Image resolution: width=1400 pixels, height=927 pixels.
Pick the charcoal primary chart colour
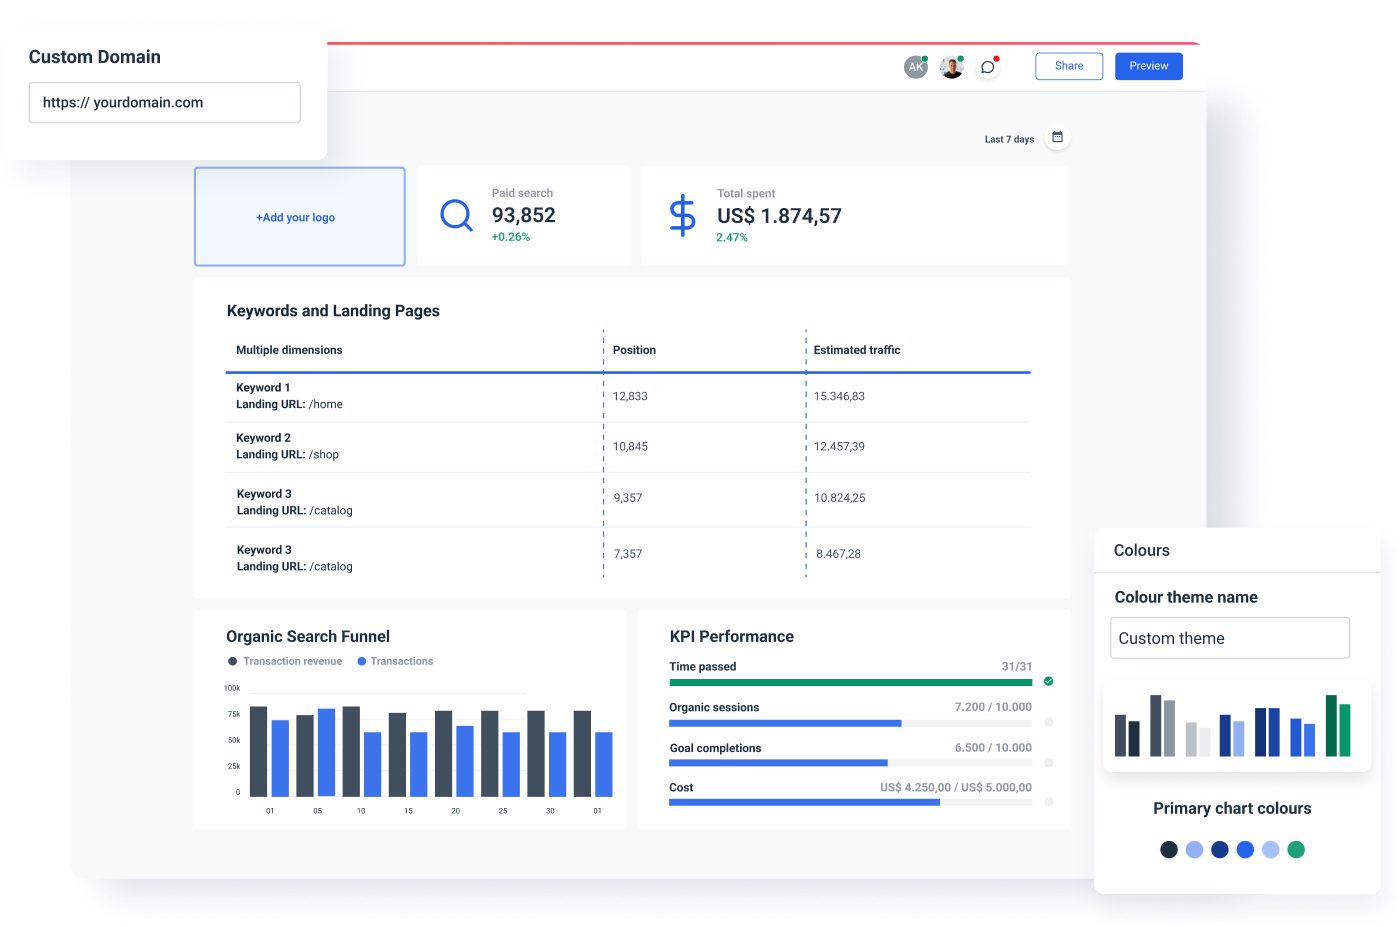(x=1168, y=849)
